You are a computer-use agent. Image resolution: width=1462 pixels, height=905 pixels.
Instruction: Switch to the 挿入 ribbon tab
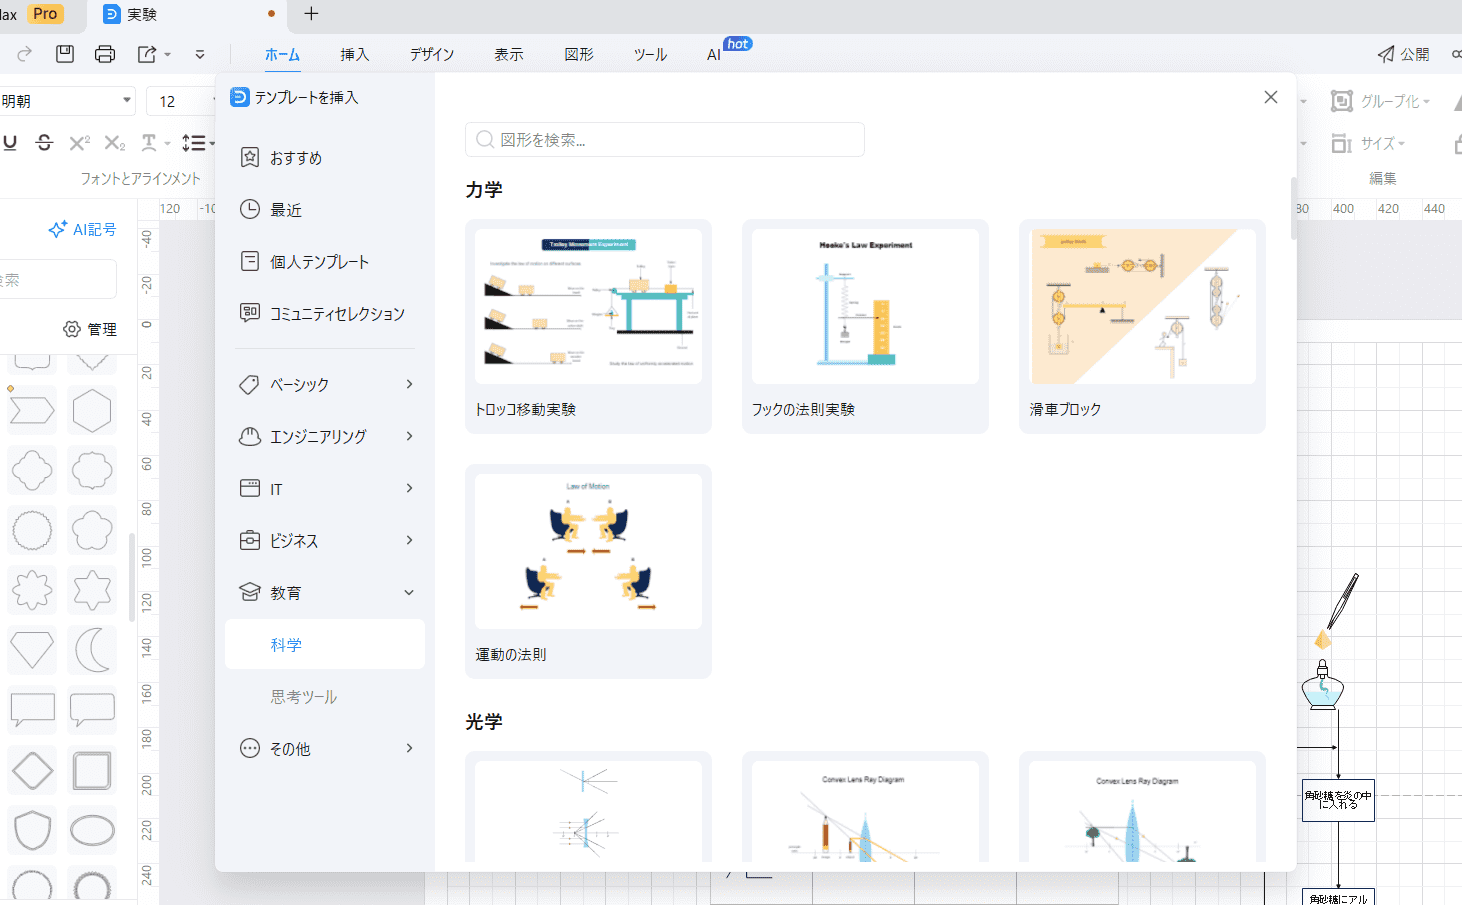(354, 54)
